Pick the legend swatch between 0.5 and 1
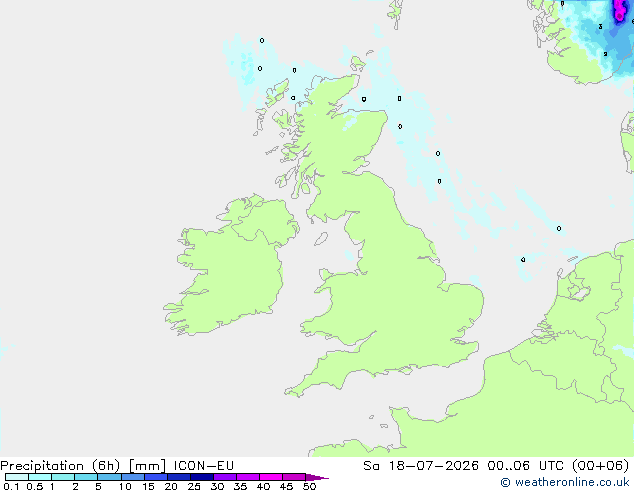634x490 pixels. click(40, 477)
